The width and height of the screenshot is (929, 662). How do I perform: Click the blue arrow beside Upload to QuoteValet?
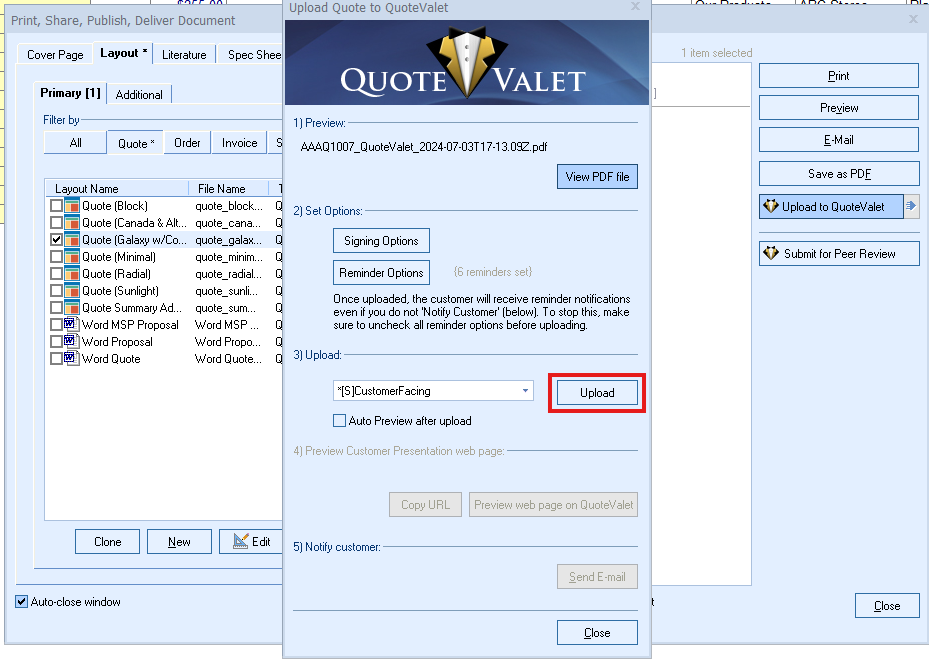911,206
